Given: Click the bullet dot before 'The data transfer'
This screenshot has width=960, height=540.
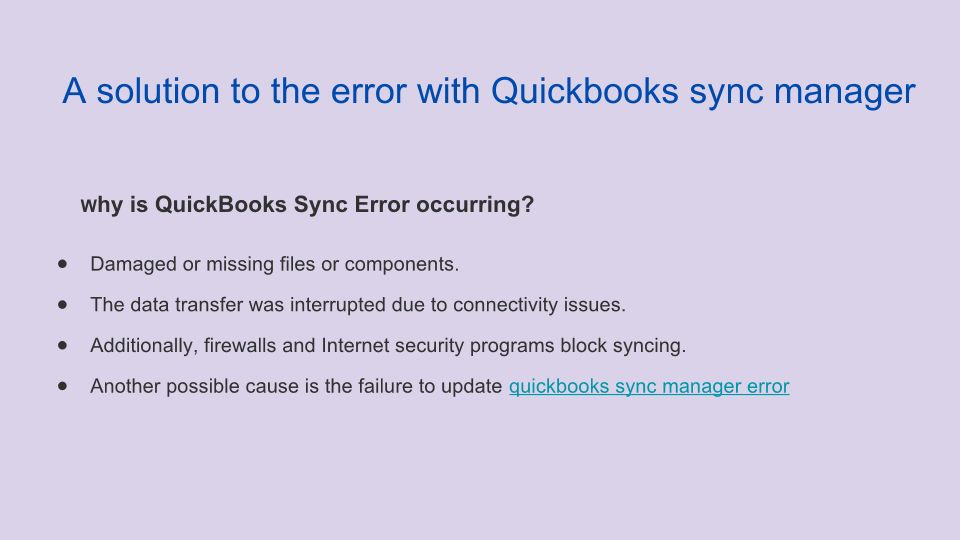Looking at the screenshot, I should click(65, 304).
